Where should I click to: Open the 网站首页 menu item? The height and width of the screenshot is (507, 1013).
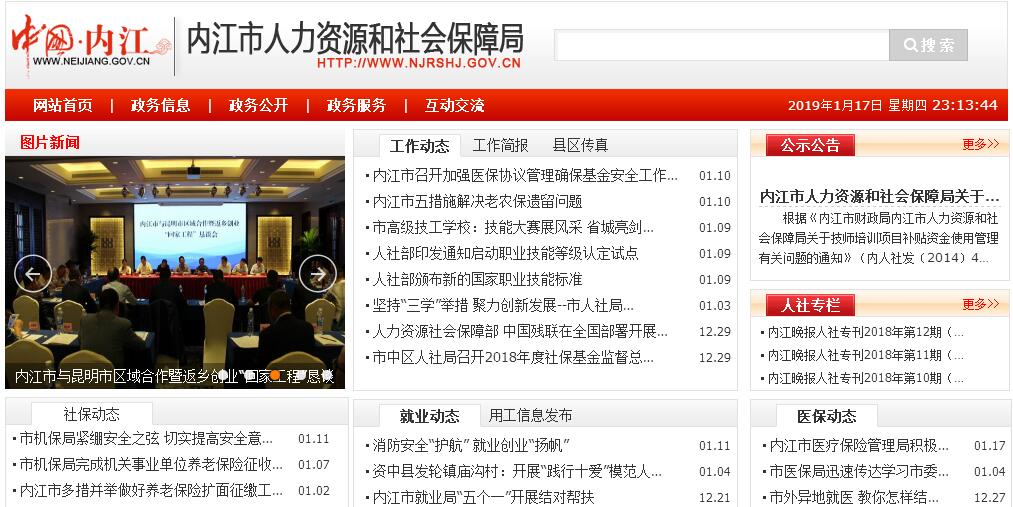pos(63,105)
